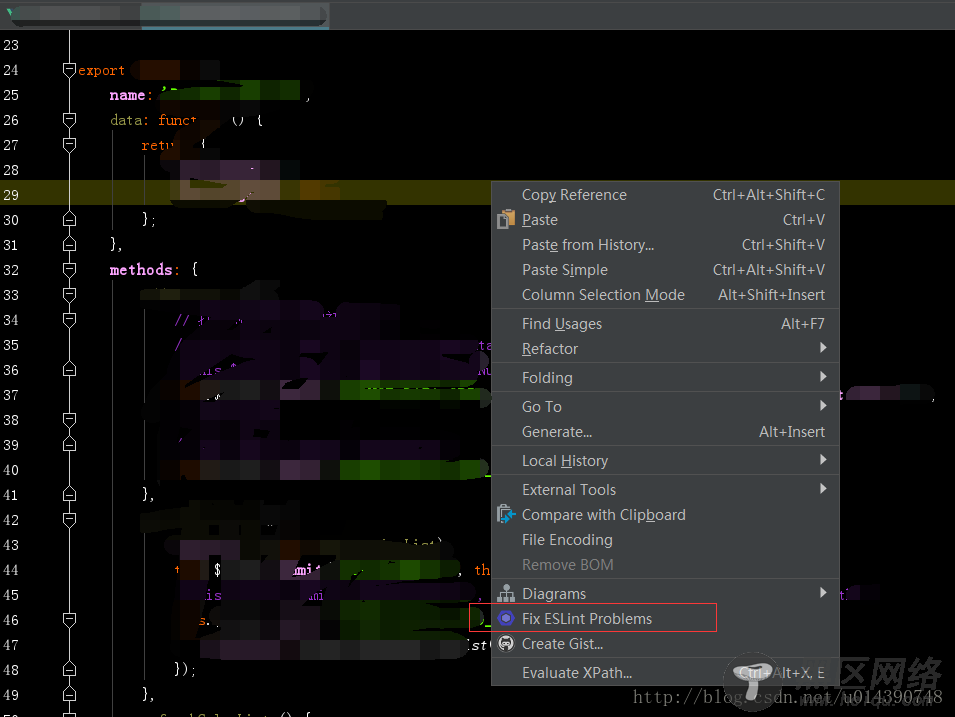This screenshot has width=955, height=717.
Task: Click fold end marker at line 36
Action: [69, 369]
